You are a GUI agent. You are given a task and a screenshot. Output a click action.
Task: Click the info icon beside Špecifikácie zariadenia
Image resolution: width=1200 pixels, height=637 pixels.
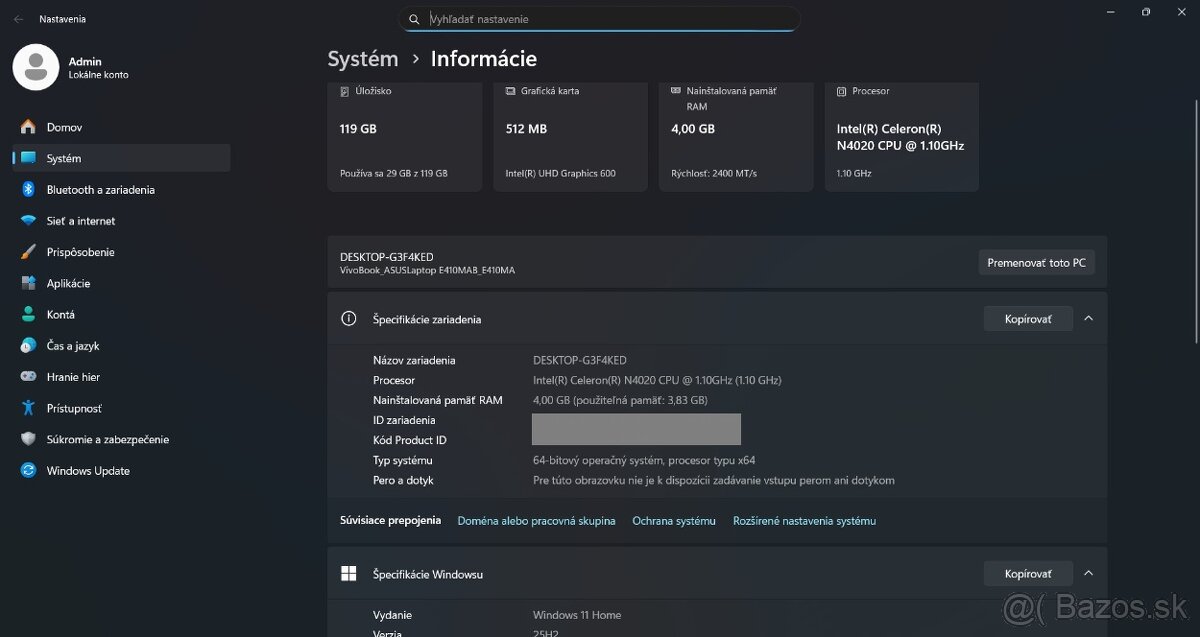coord(349,319)
